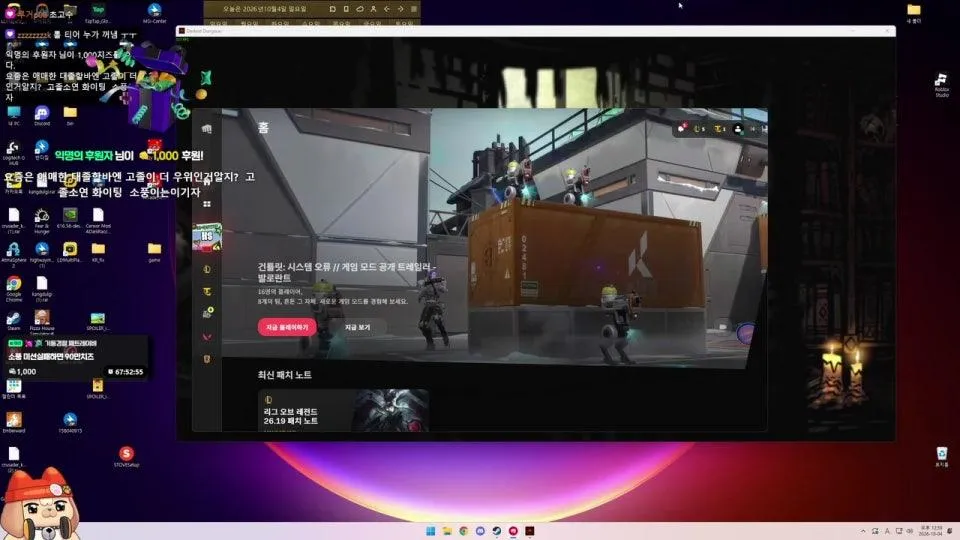Open Valorant from the Riot sidebar
960x540 pixels.
click(x=207, y=337)
